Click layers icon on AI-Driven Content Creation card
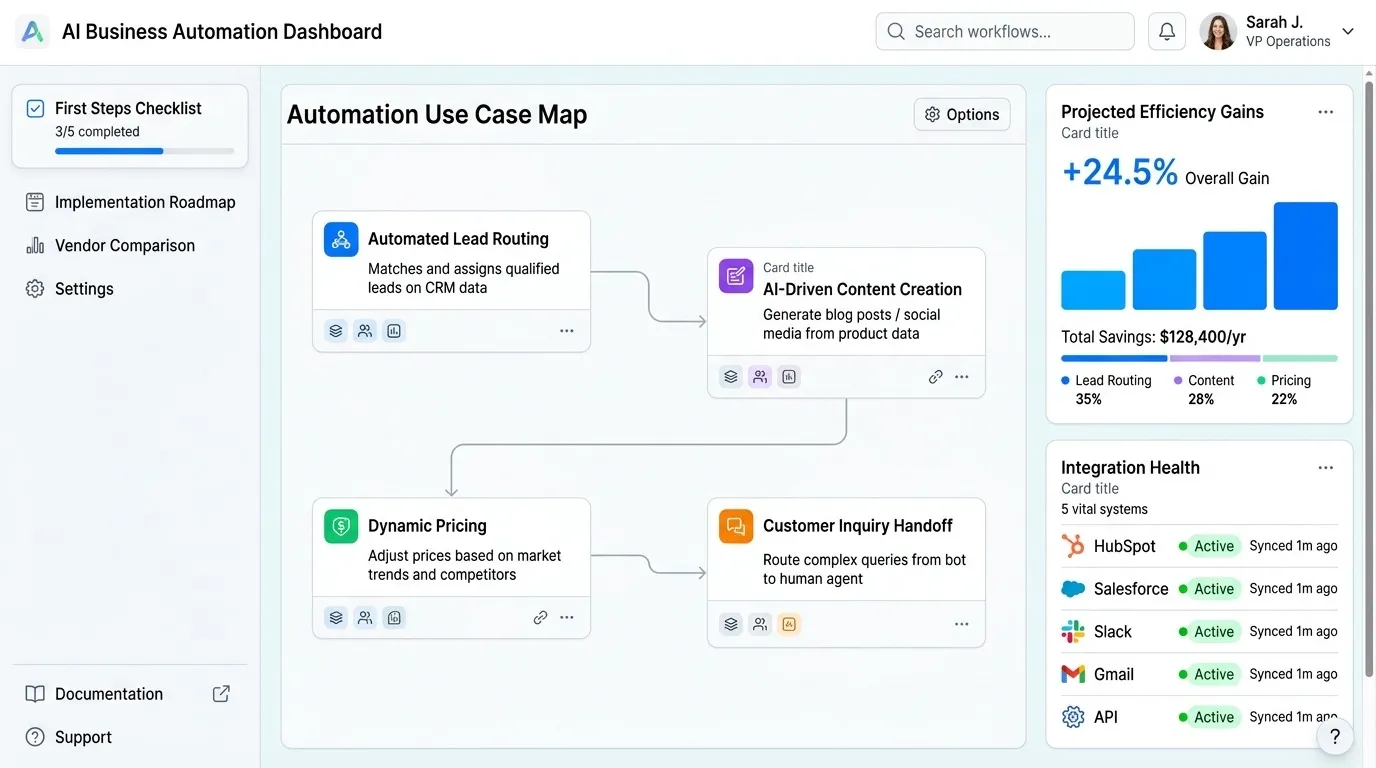1376x768 pixels. [731, 377]
